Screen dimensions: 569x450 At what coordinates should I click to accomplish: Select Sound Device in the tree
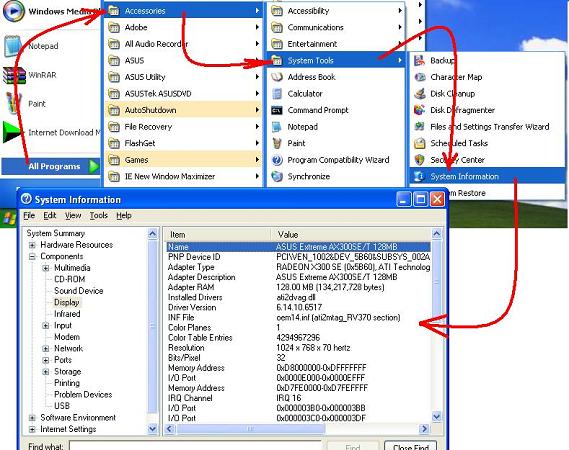click(78, 291)
